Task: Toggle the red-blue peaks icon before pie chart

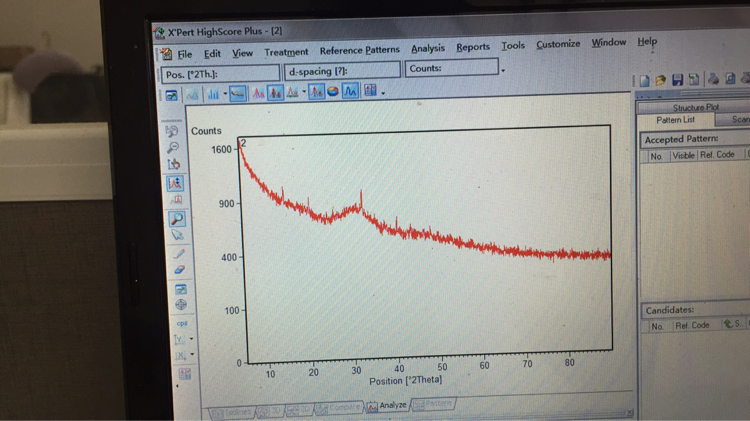Action: [x=316, y=91]
